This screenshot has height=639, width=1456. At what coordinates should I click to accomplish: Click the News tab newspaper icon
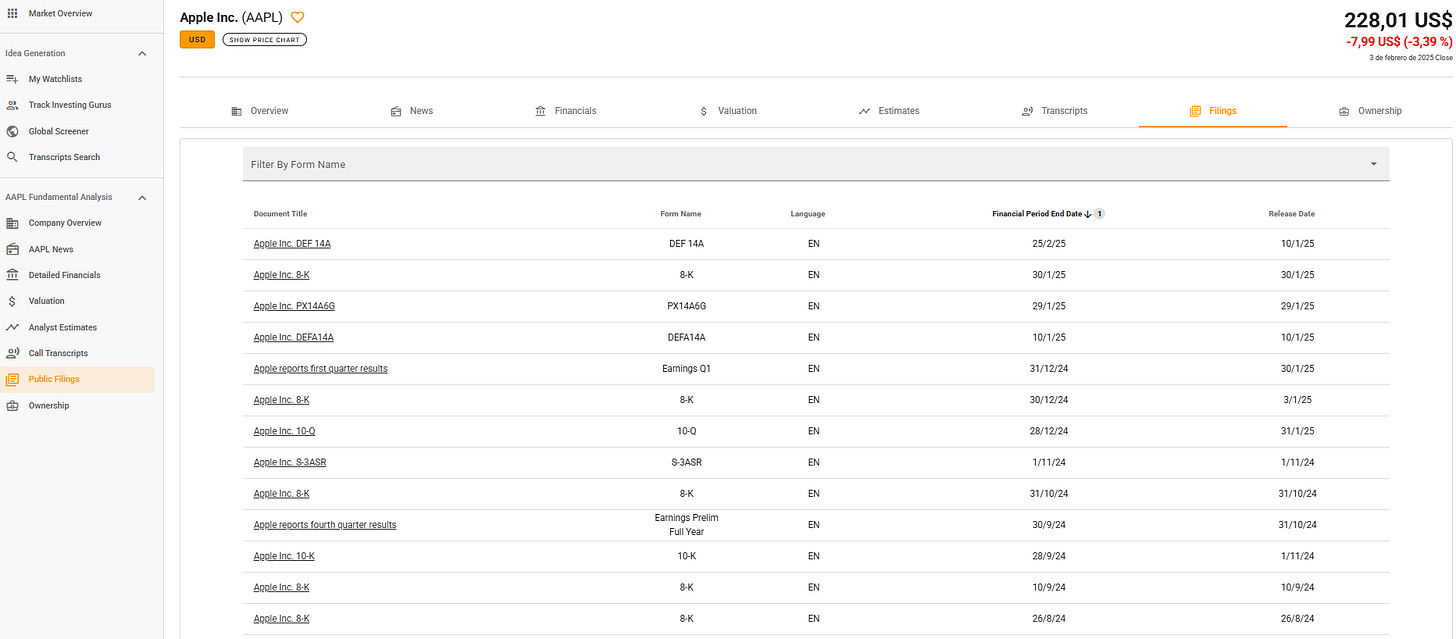[x=396, y=111]
